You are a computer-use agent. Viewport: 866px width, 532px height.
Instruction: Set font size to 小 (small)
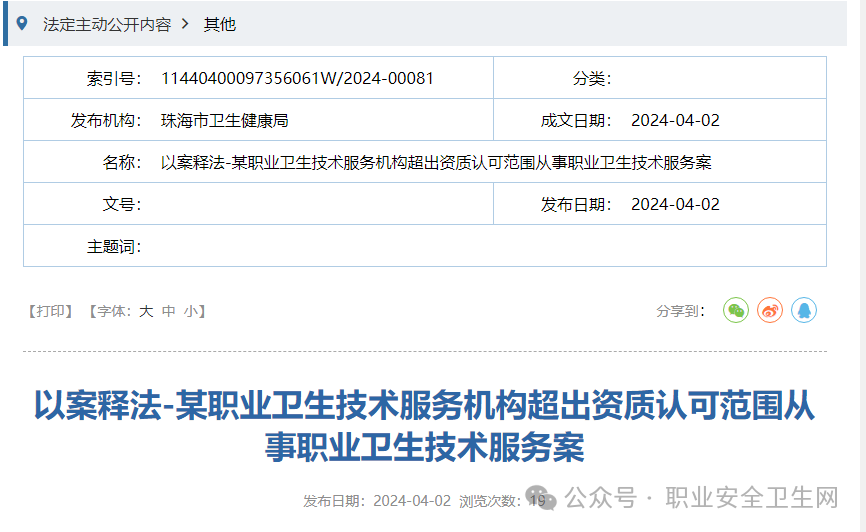pos(190,311)
